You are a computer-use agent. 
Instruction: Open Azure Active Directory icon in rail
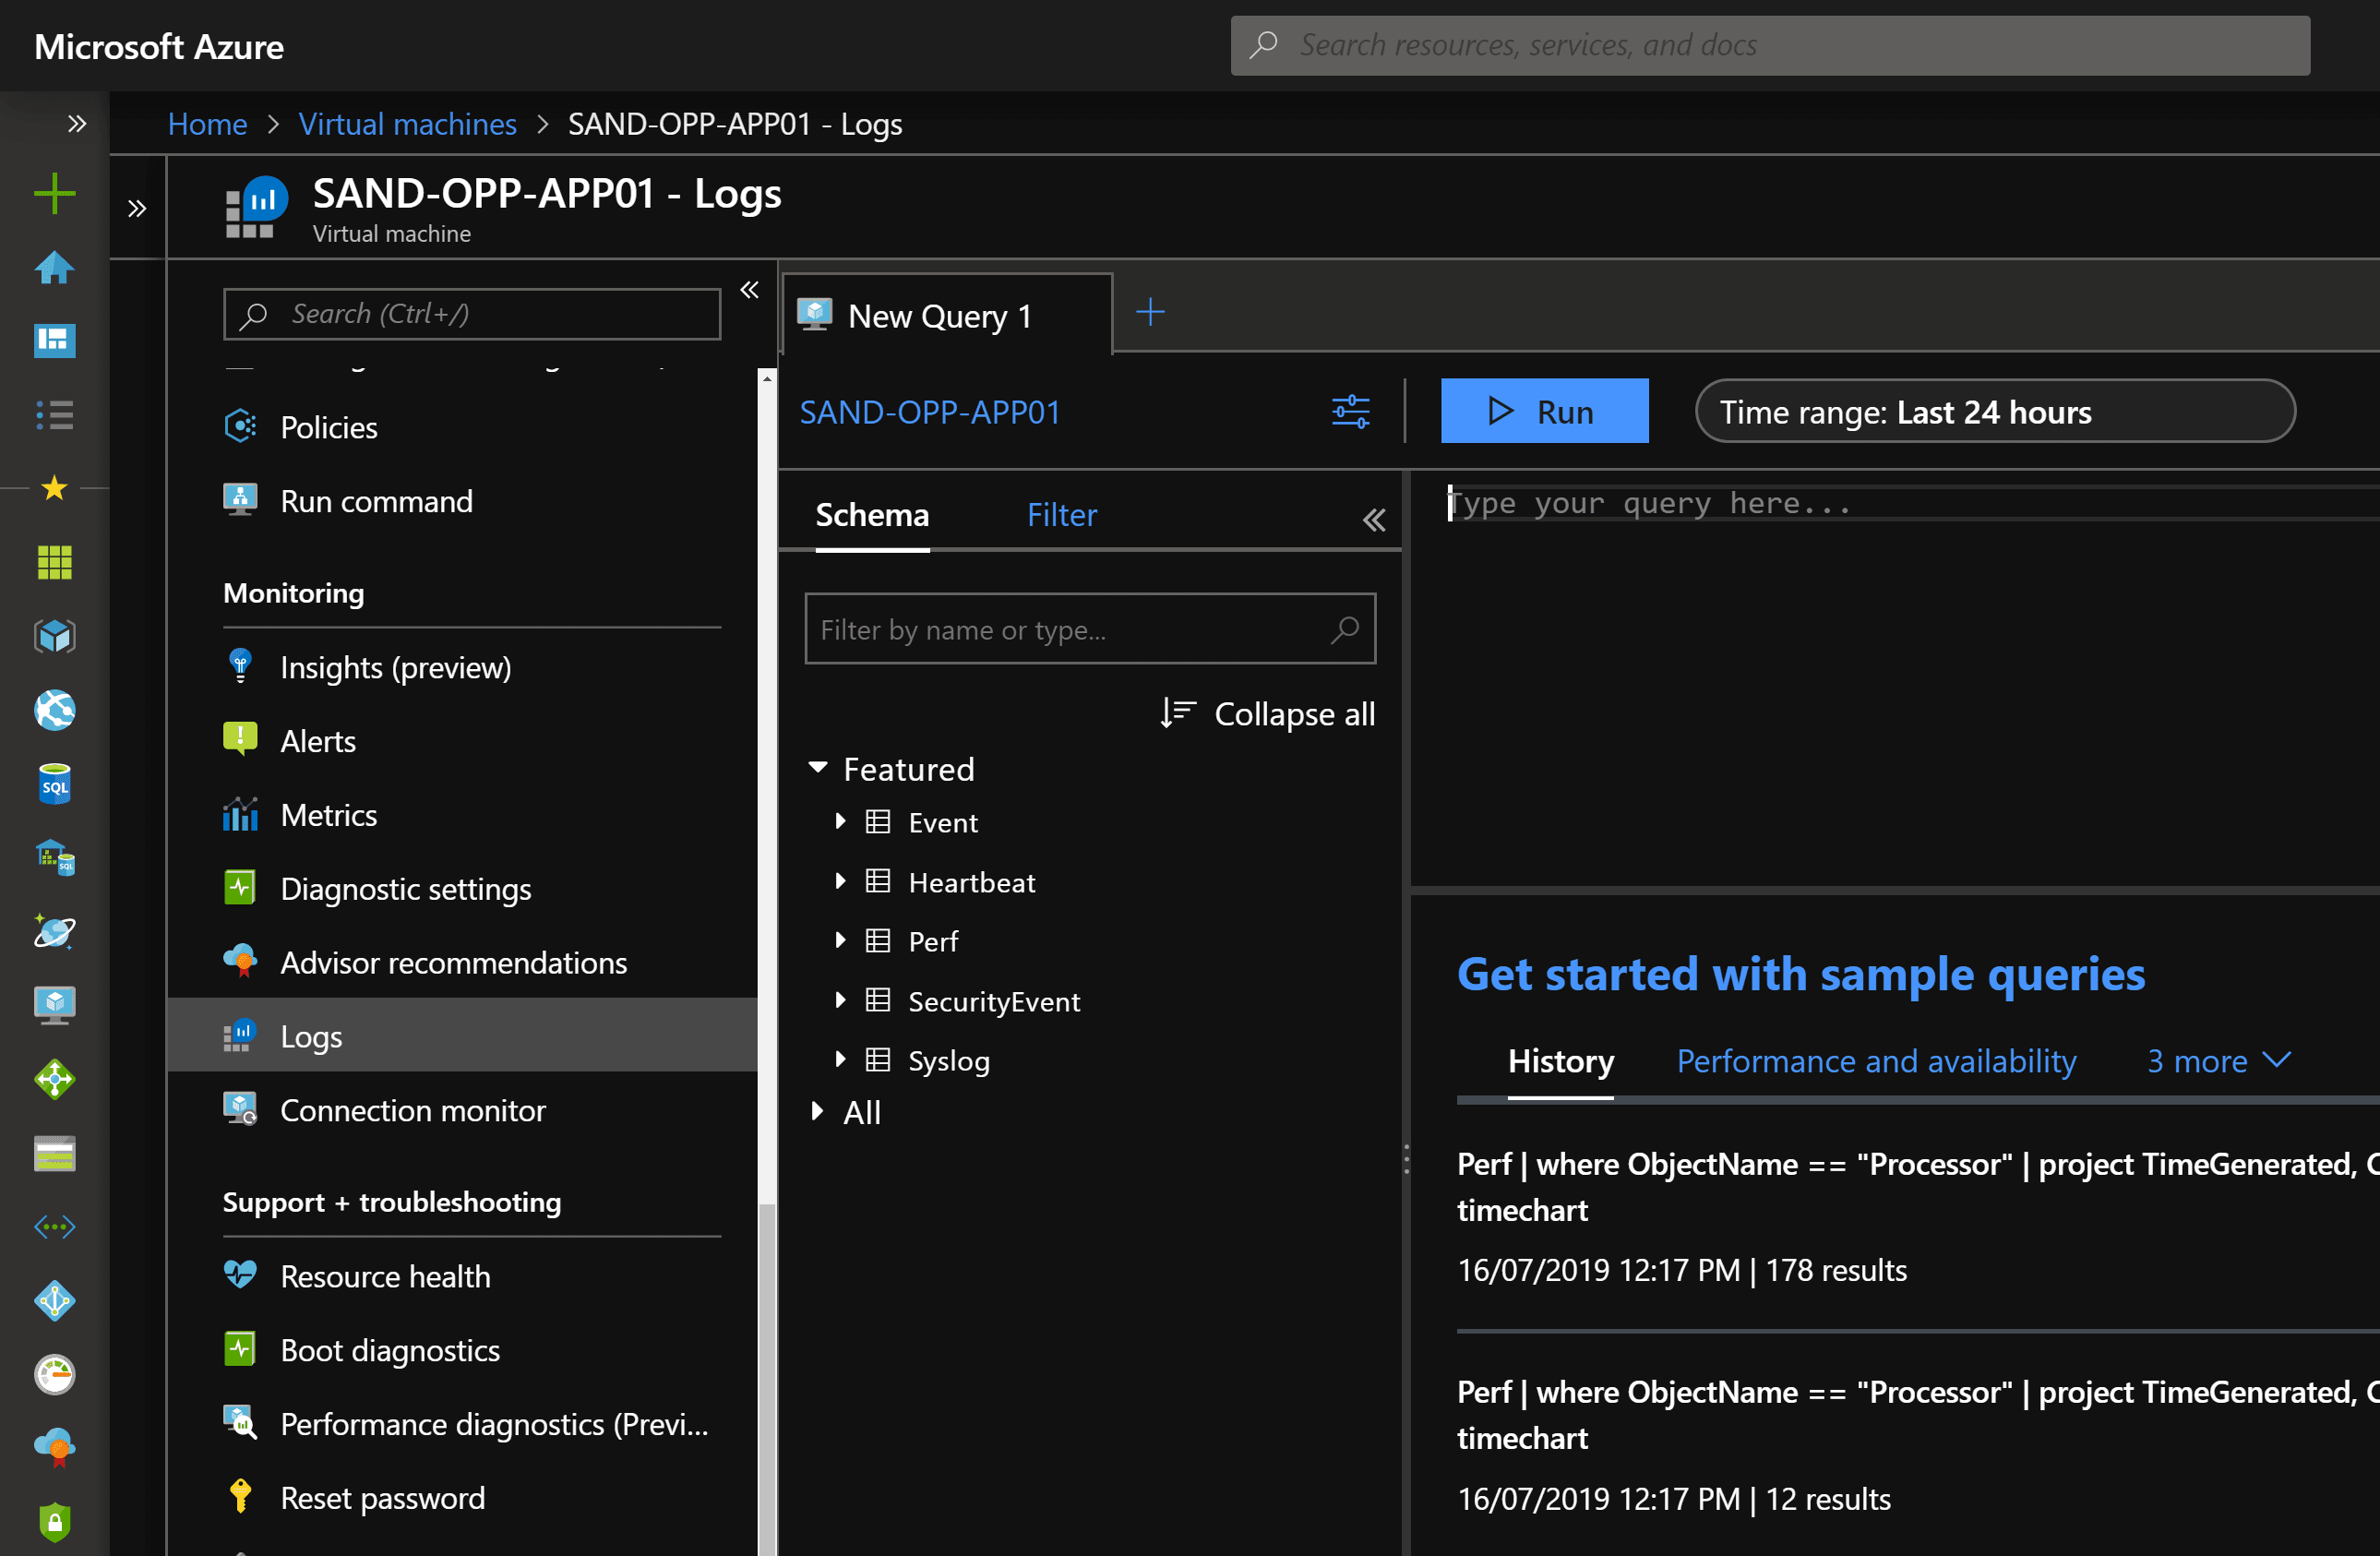coord(54,1301)
